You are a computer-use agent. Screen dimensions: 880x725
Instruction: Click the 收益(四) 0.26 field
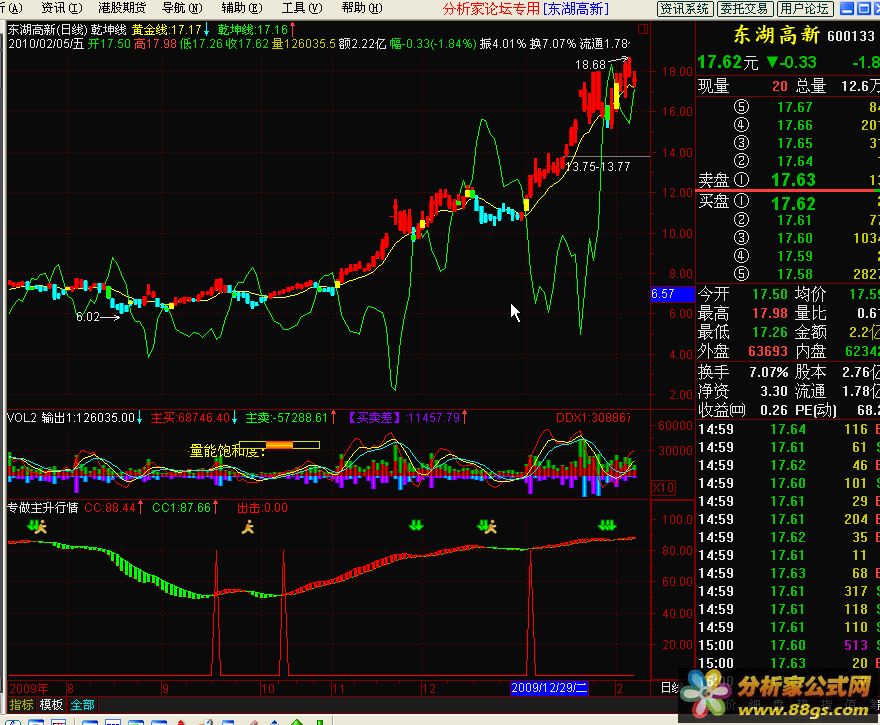tap(742, 410)
